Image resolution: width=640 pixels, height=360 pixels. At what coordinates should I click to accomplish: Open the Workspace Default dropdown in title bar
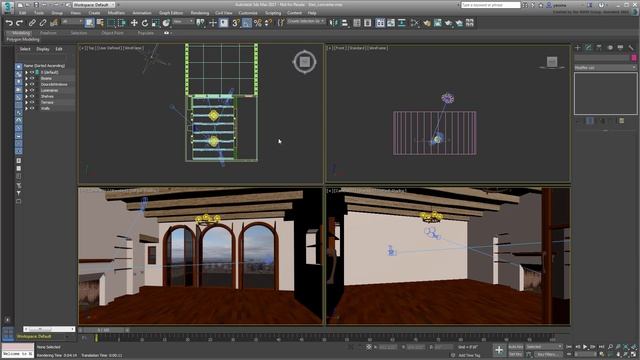point(93,5)
